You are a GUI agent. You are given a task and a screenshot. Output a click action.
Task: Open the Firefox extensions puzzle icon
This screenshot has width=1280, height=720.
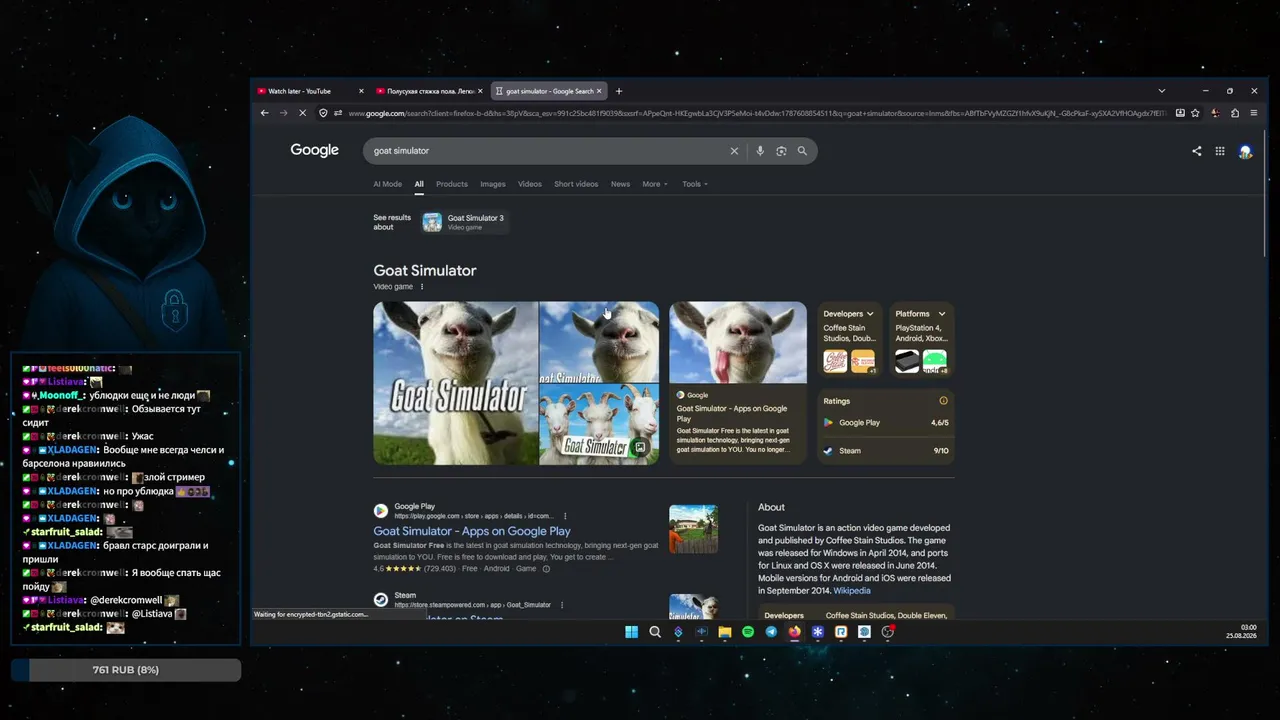click(x=1235, y=113)
